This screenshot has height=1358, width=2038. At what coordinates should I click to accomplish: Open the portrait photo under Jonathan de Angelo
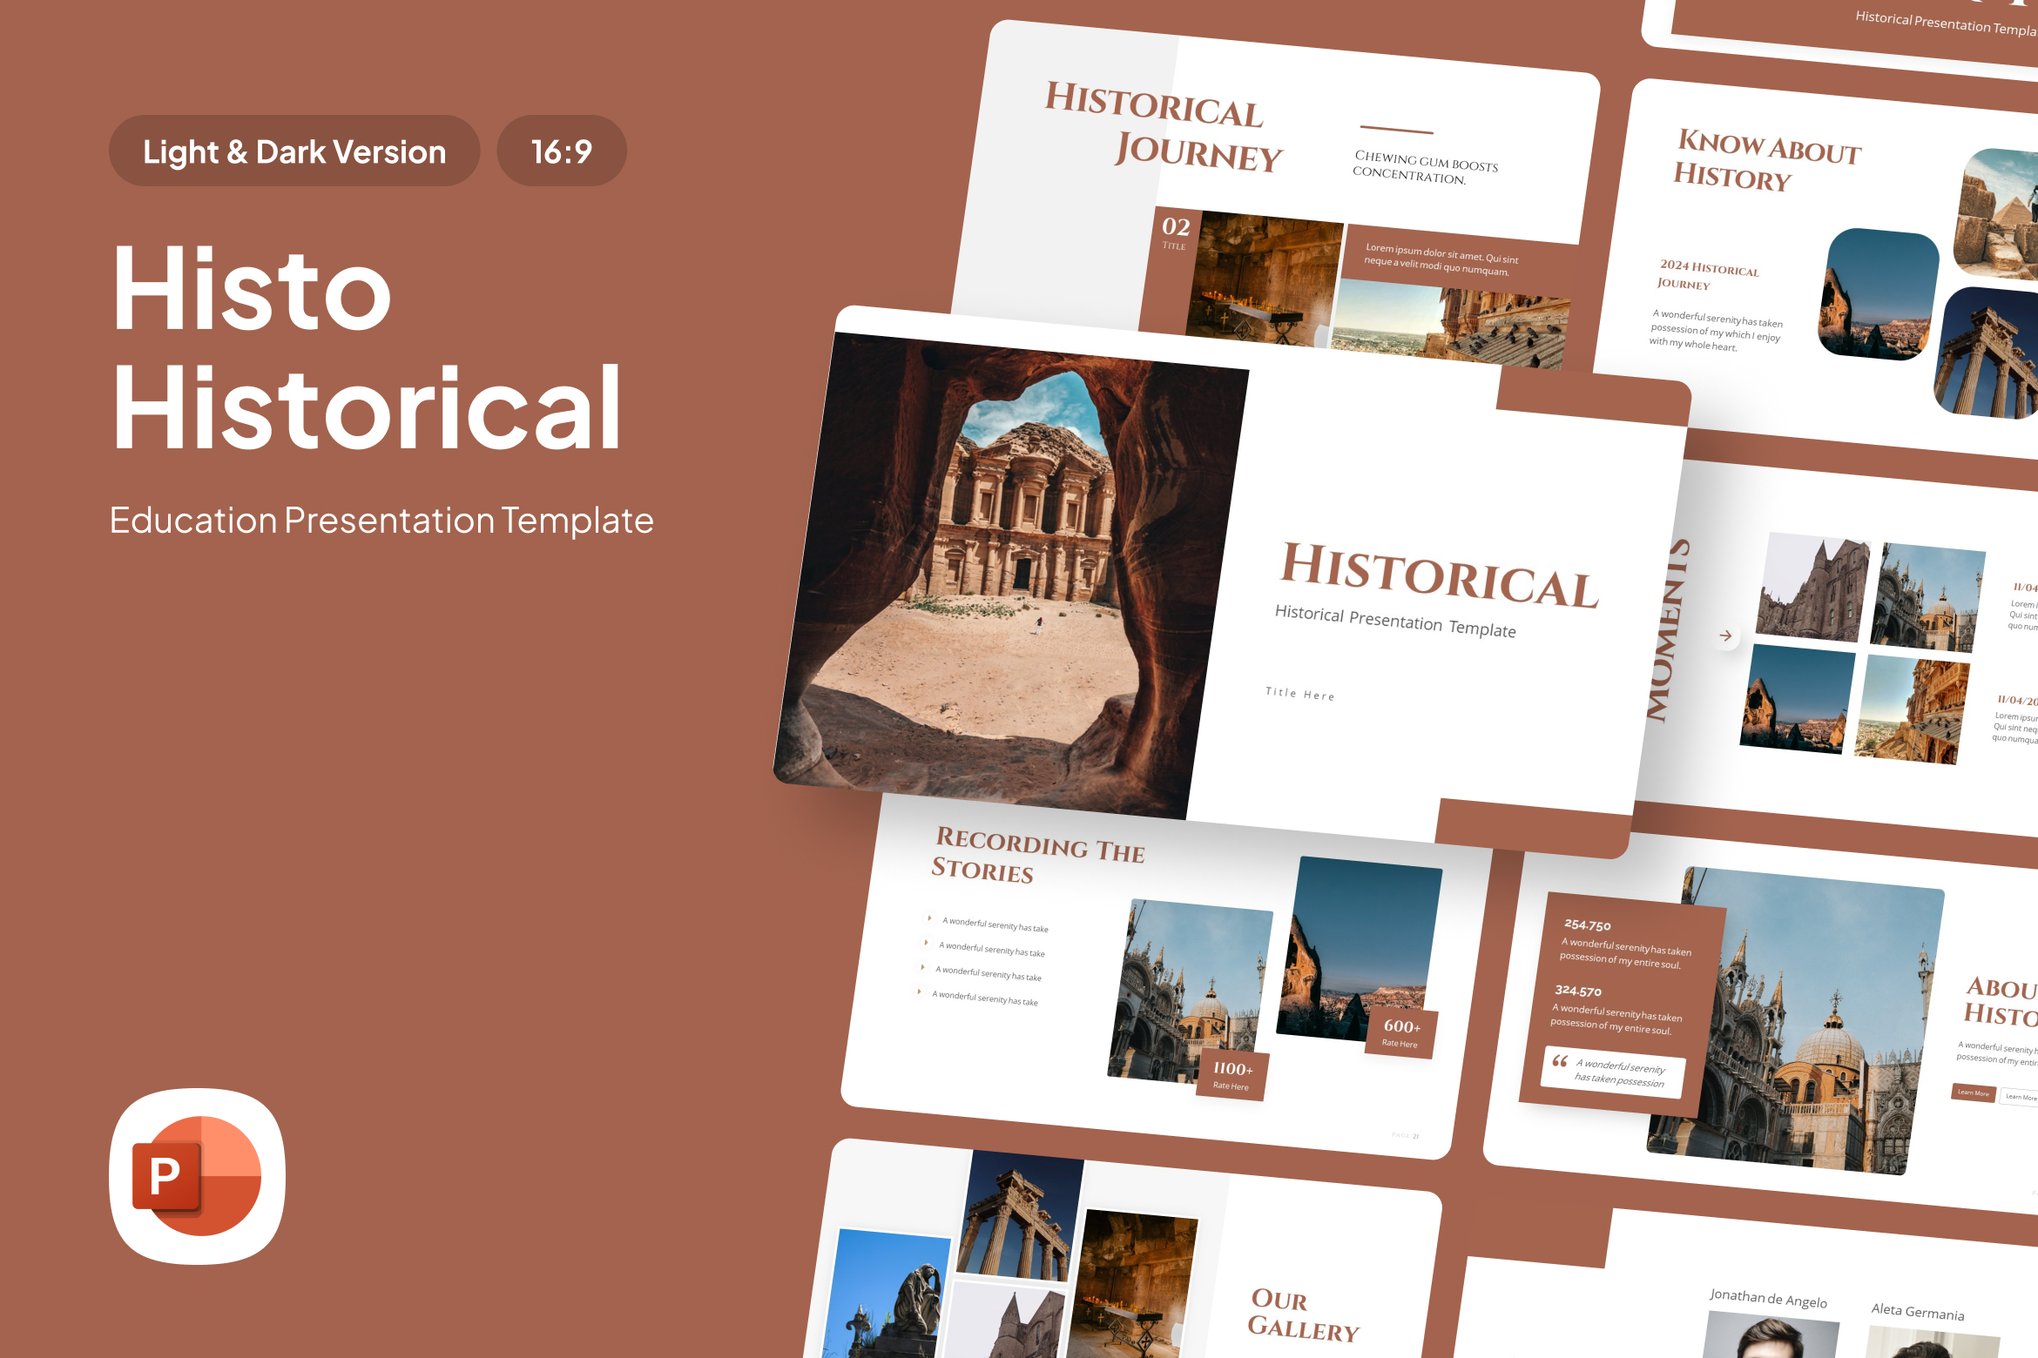click(1770, 1335)
